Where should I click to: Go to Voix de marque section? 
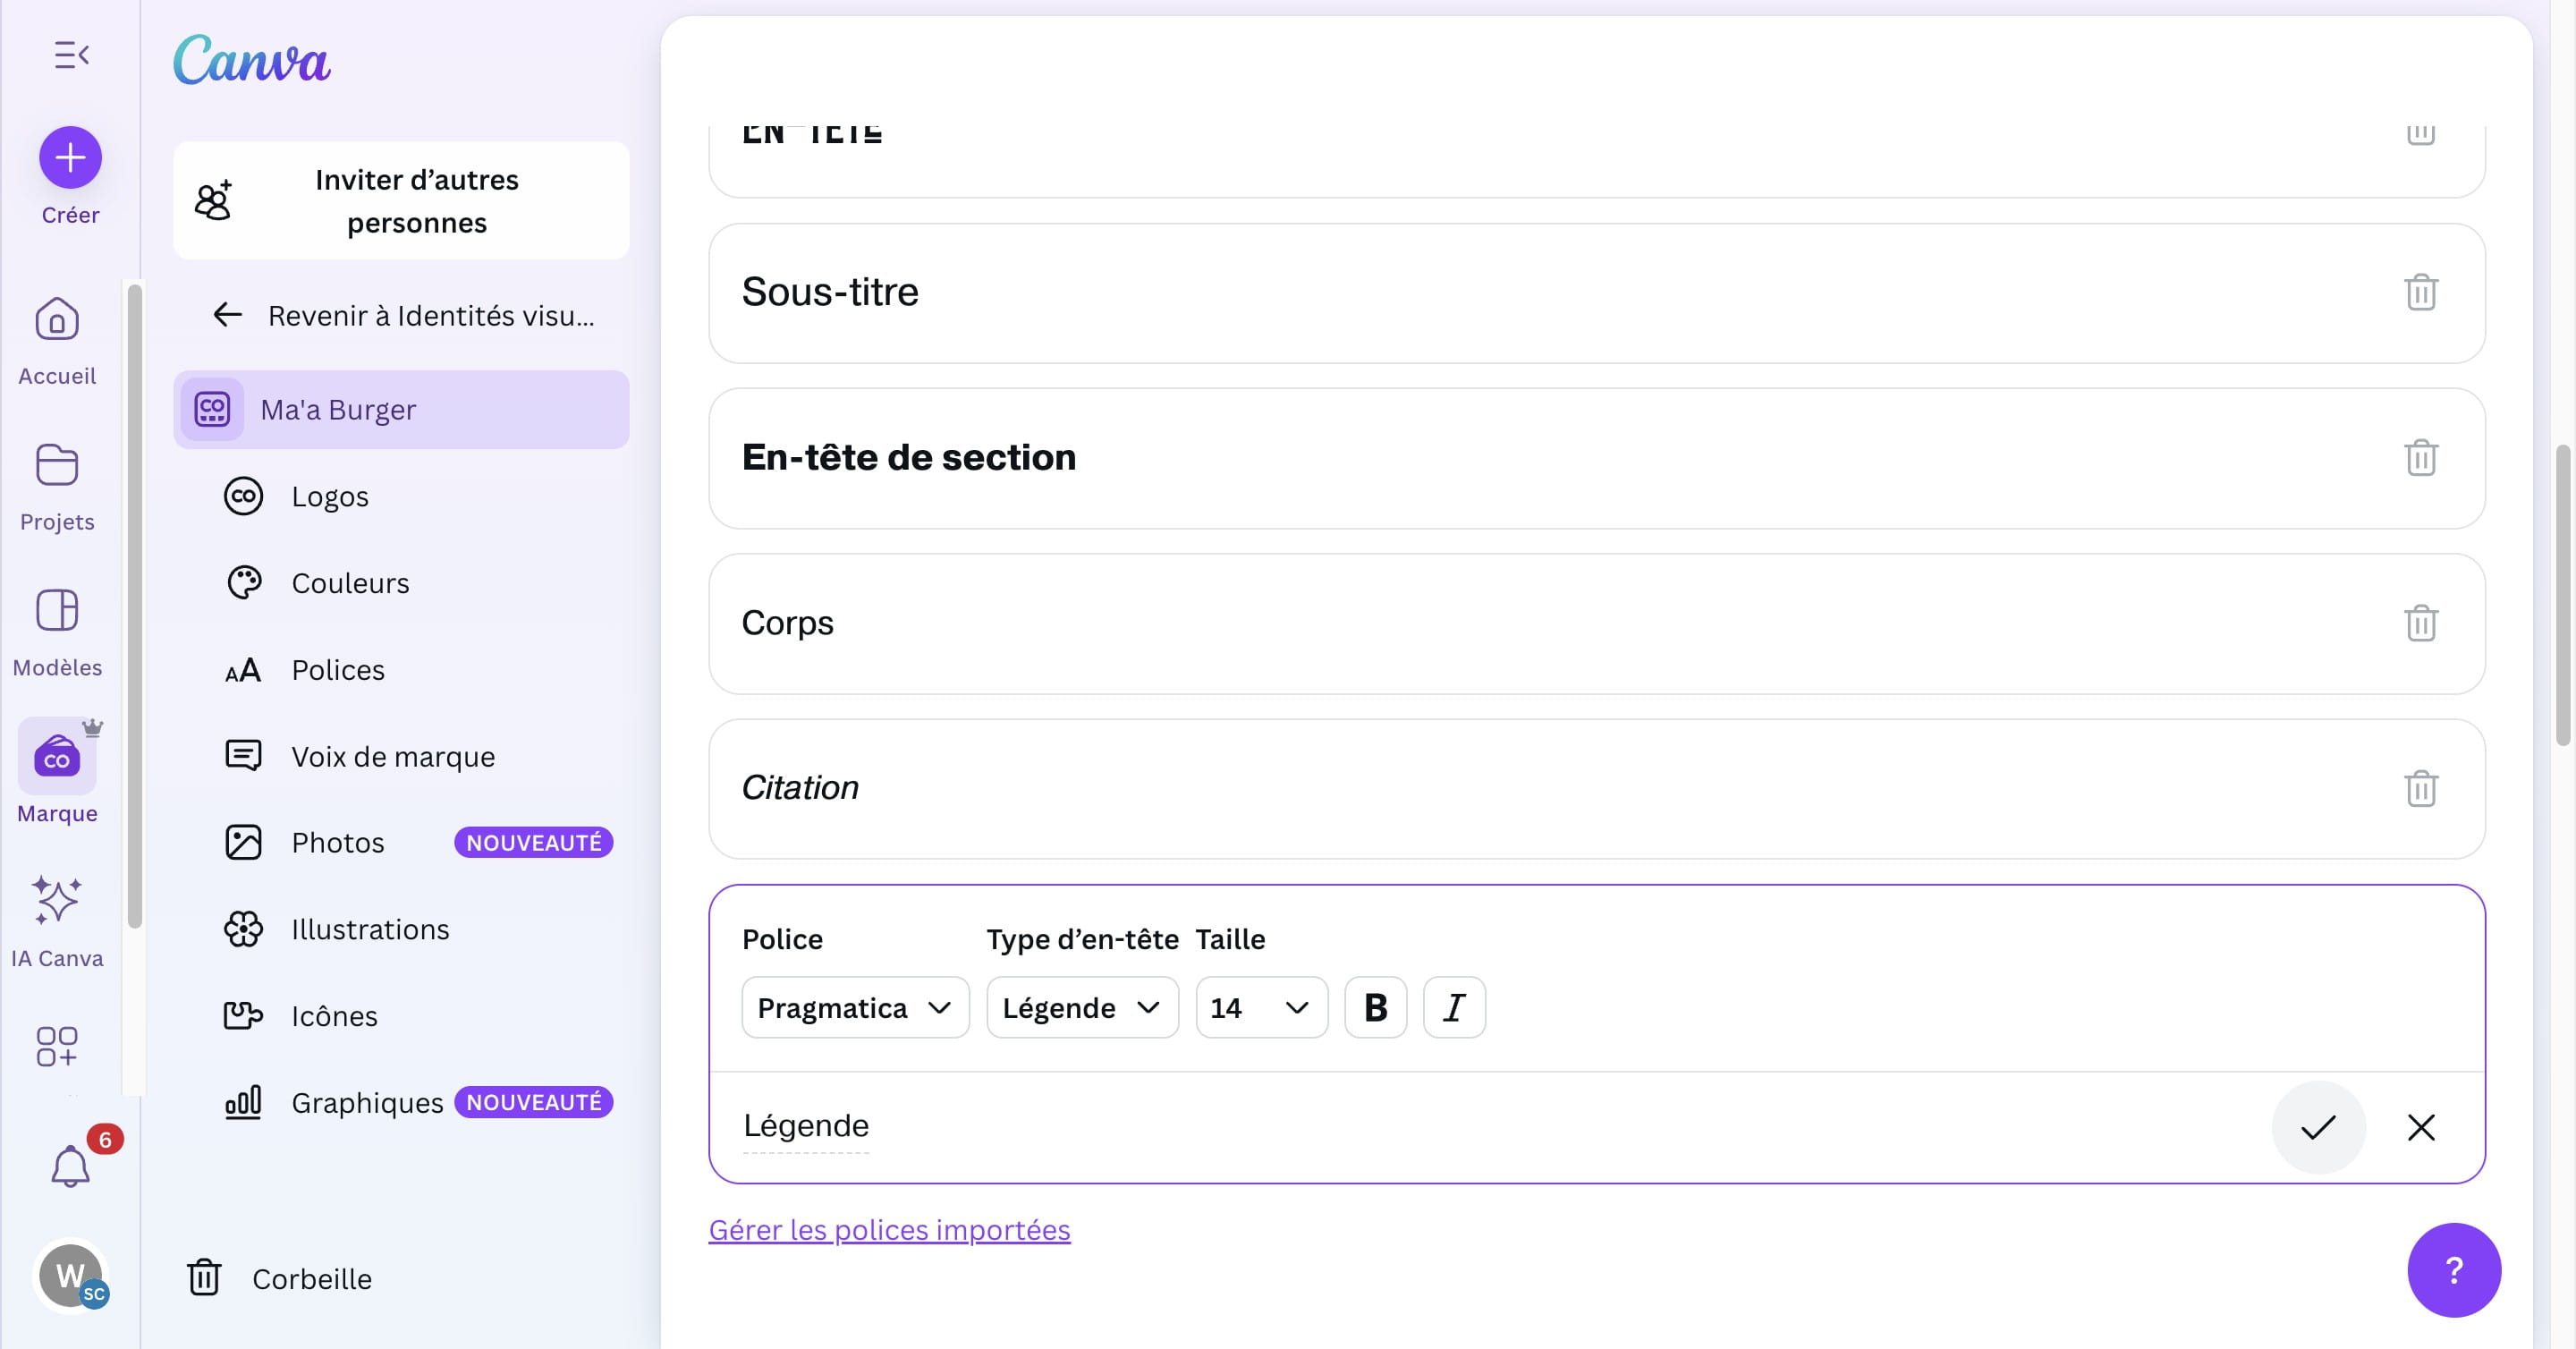click(x=392, y=756)
